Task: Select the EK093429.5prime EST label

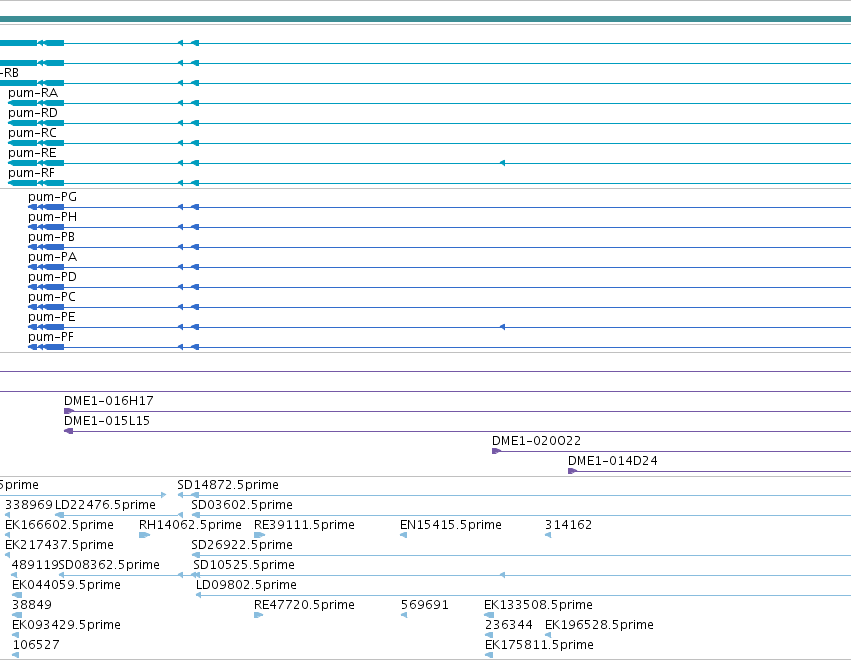Action: tap(66, 625)
